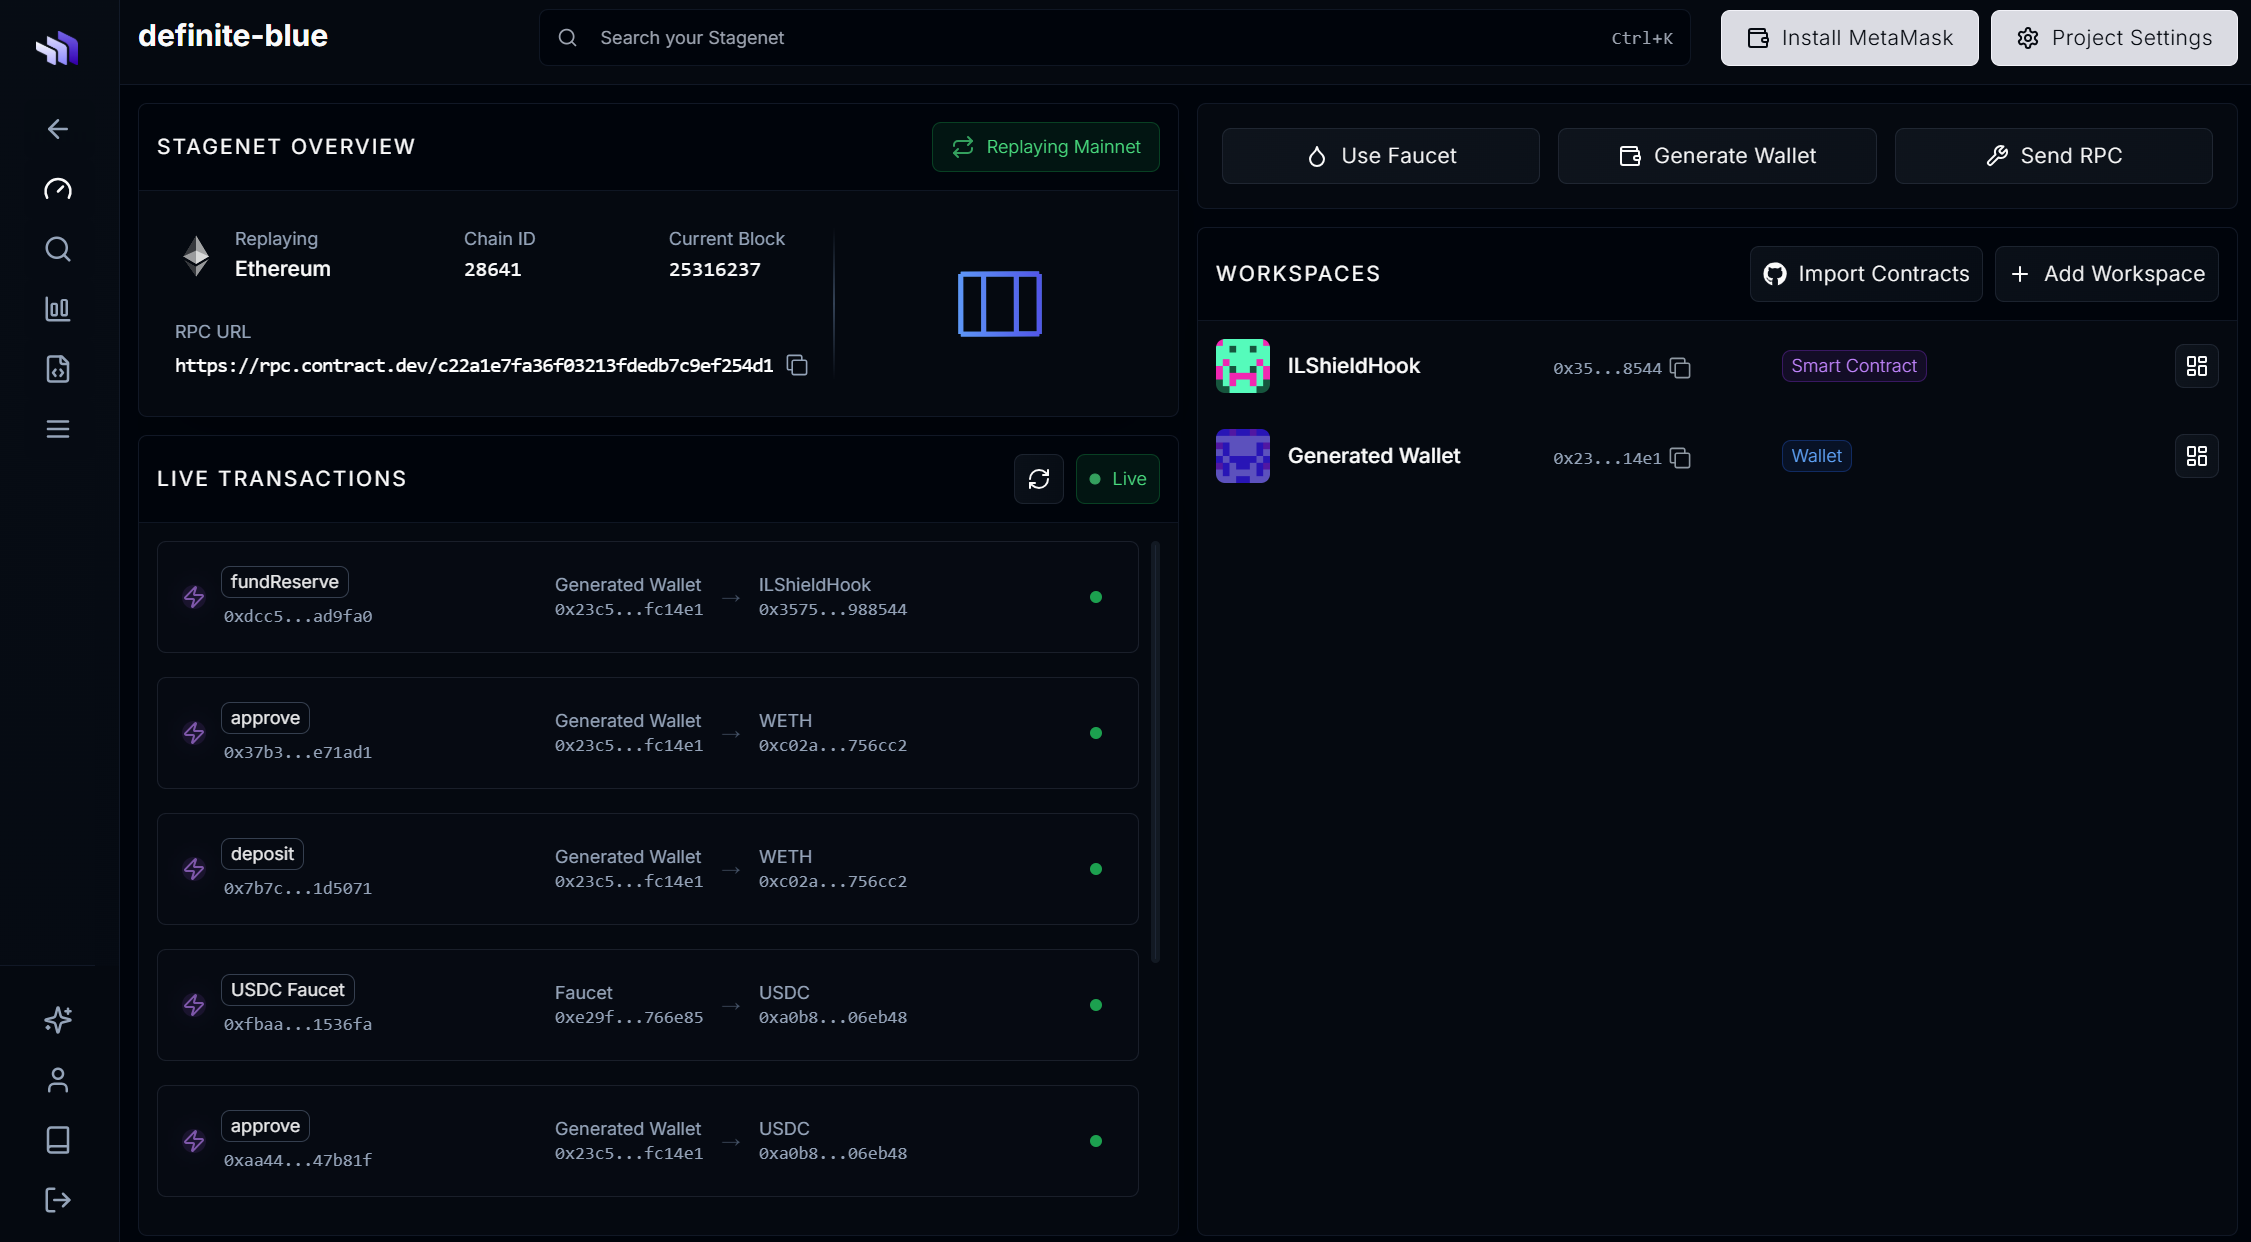2251x1242 pixels.
Task: Open the hamburger list icon in sidebar
Action: 58,429
